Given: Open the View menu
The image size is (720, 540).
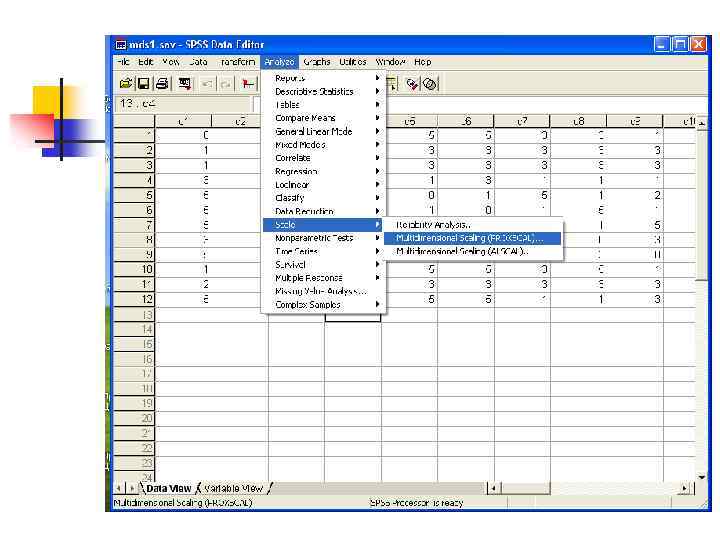Looking at the screenshot, I should (170, 62).
